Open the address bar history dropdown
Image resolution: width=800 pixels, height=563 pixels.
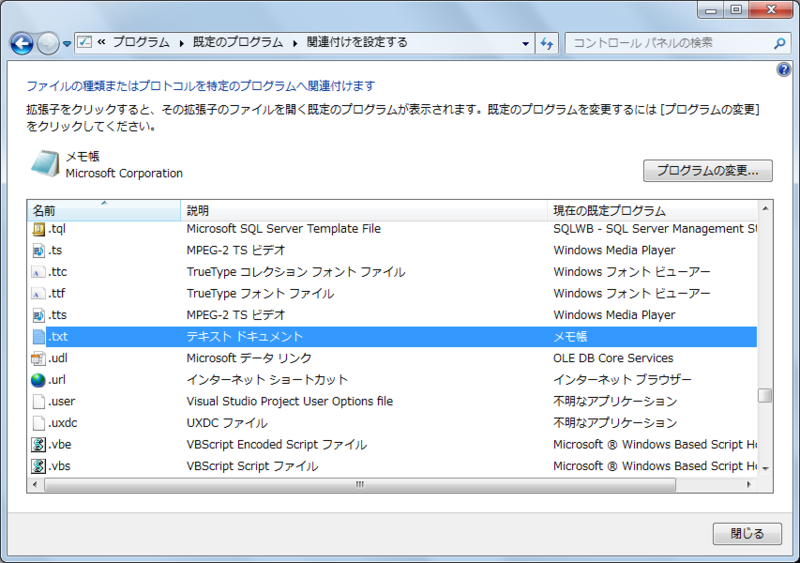(526, 43)
